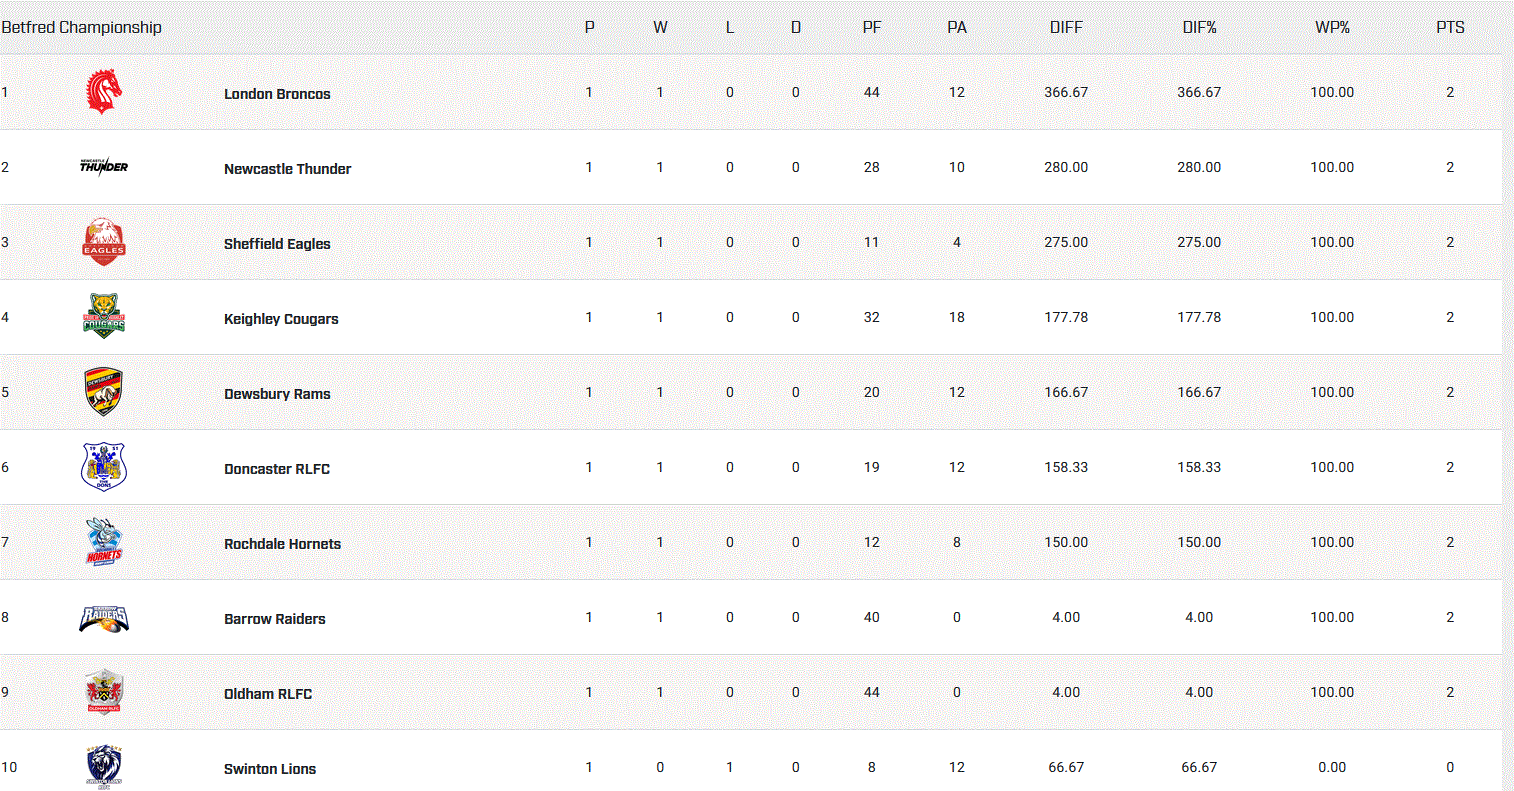
Task: Click the London Broncos horse logo
Action: 104,91
